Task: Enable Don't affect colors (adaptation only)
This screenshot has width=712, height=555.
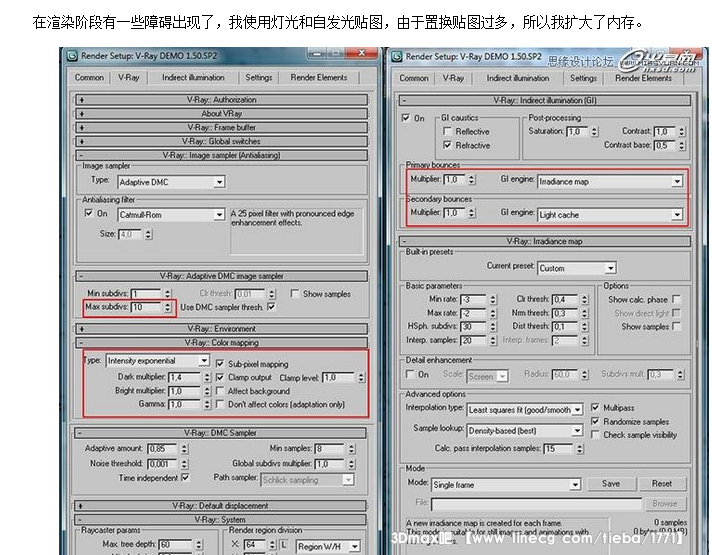Action: click(x=220, y=404)
